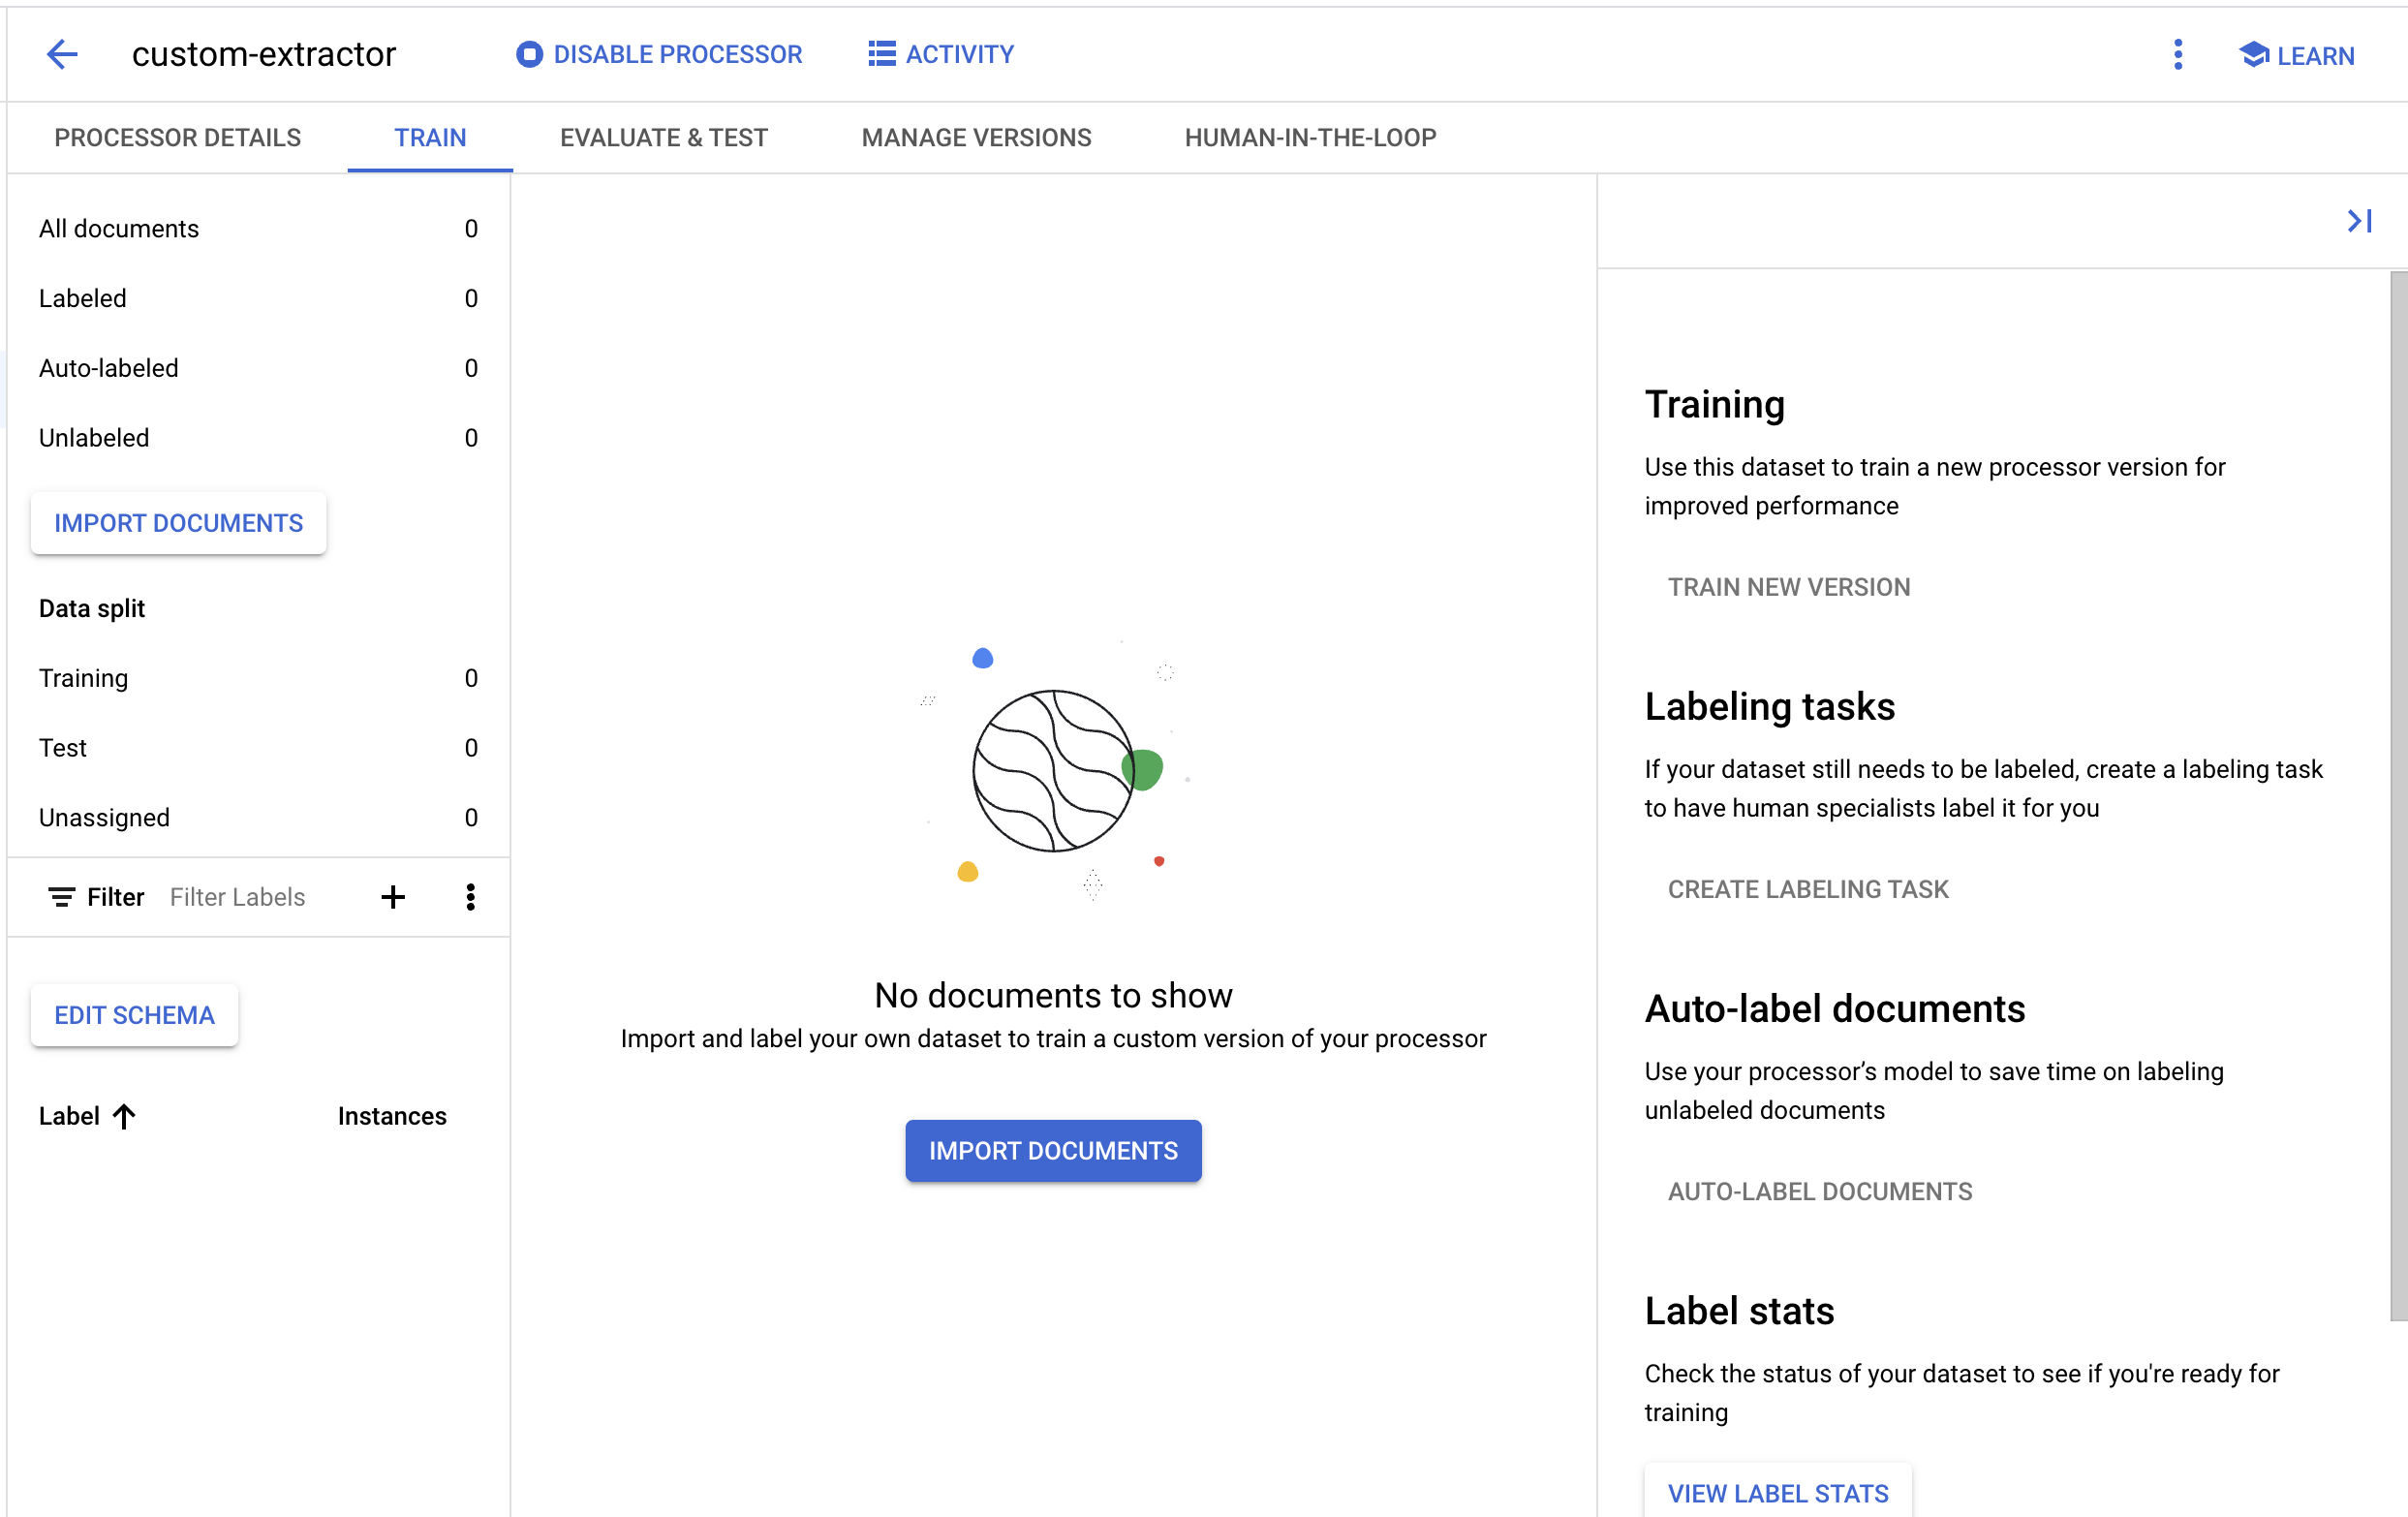
Task: Click the Create Labeling Task link
Action: pos(1808,888)
